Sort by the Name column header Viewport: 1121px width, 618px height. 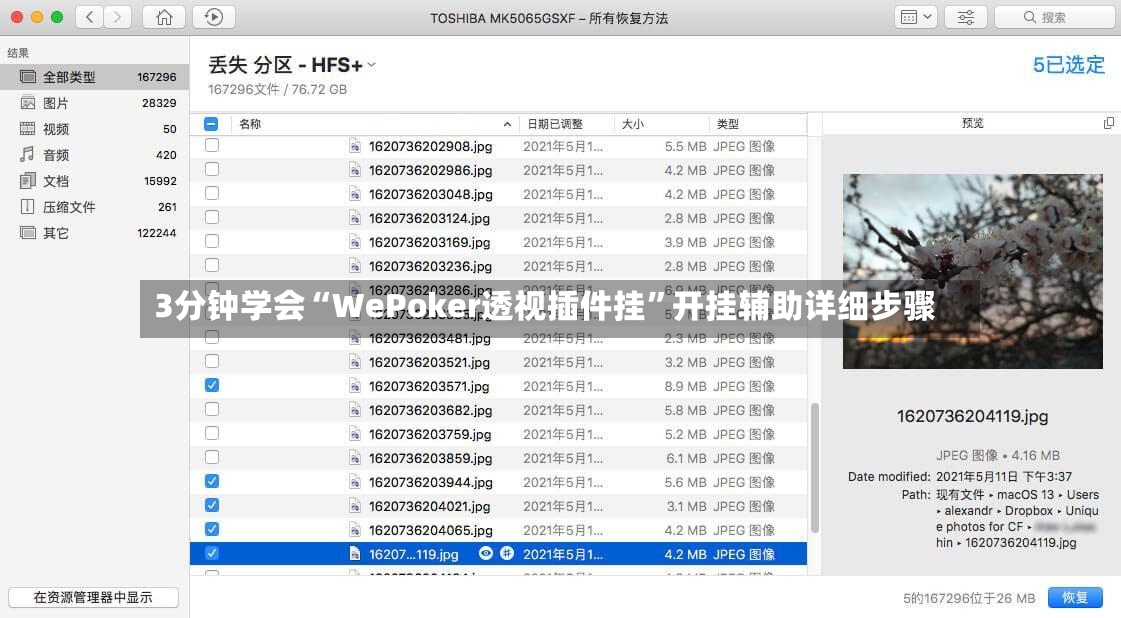[x=375, y=124]
